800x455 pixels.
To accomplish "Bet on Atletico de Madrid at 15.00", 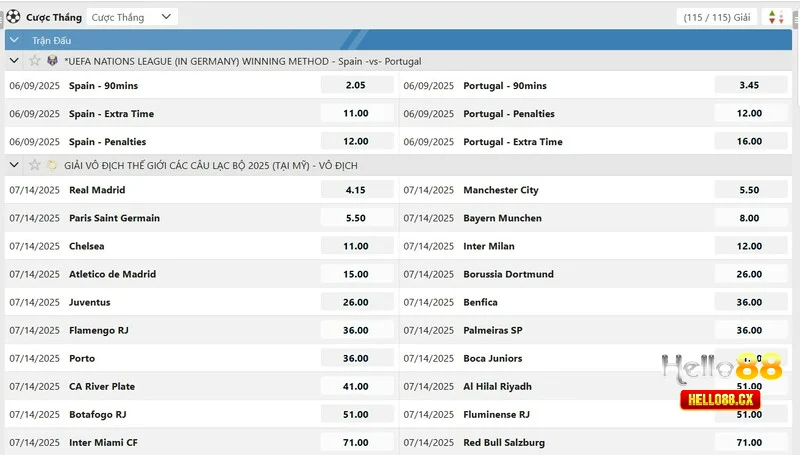I will click(x=356, y=274).
